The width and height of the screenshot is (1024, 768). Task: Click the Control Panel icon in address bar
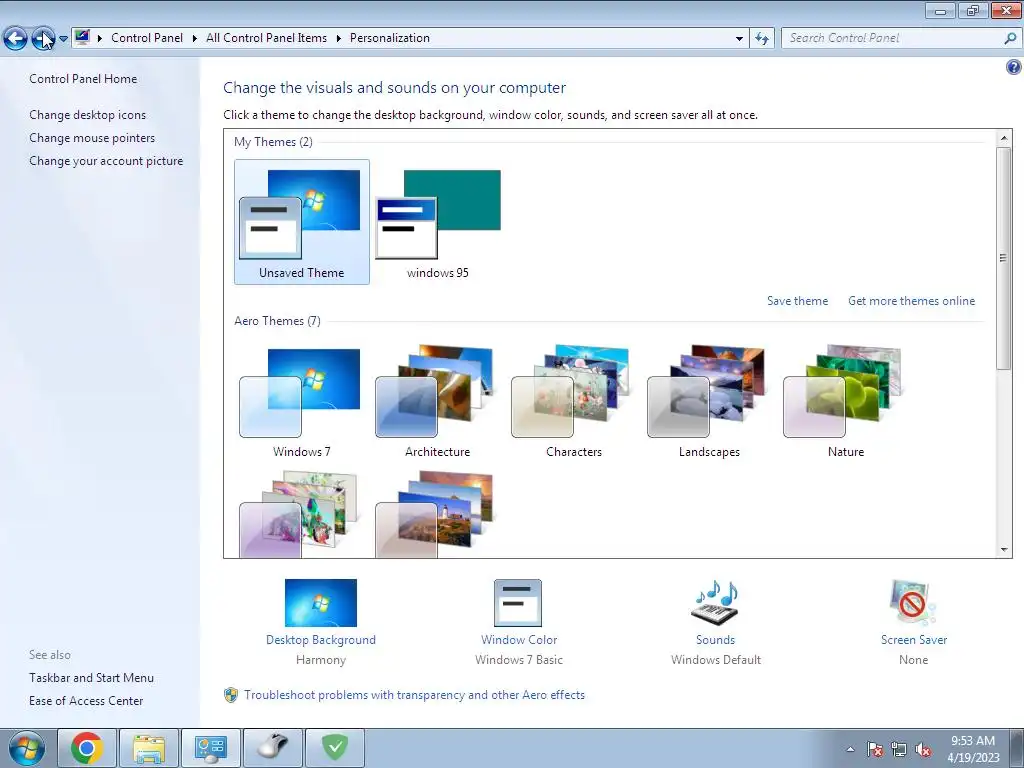82,37
